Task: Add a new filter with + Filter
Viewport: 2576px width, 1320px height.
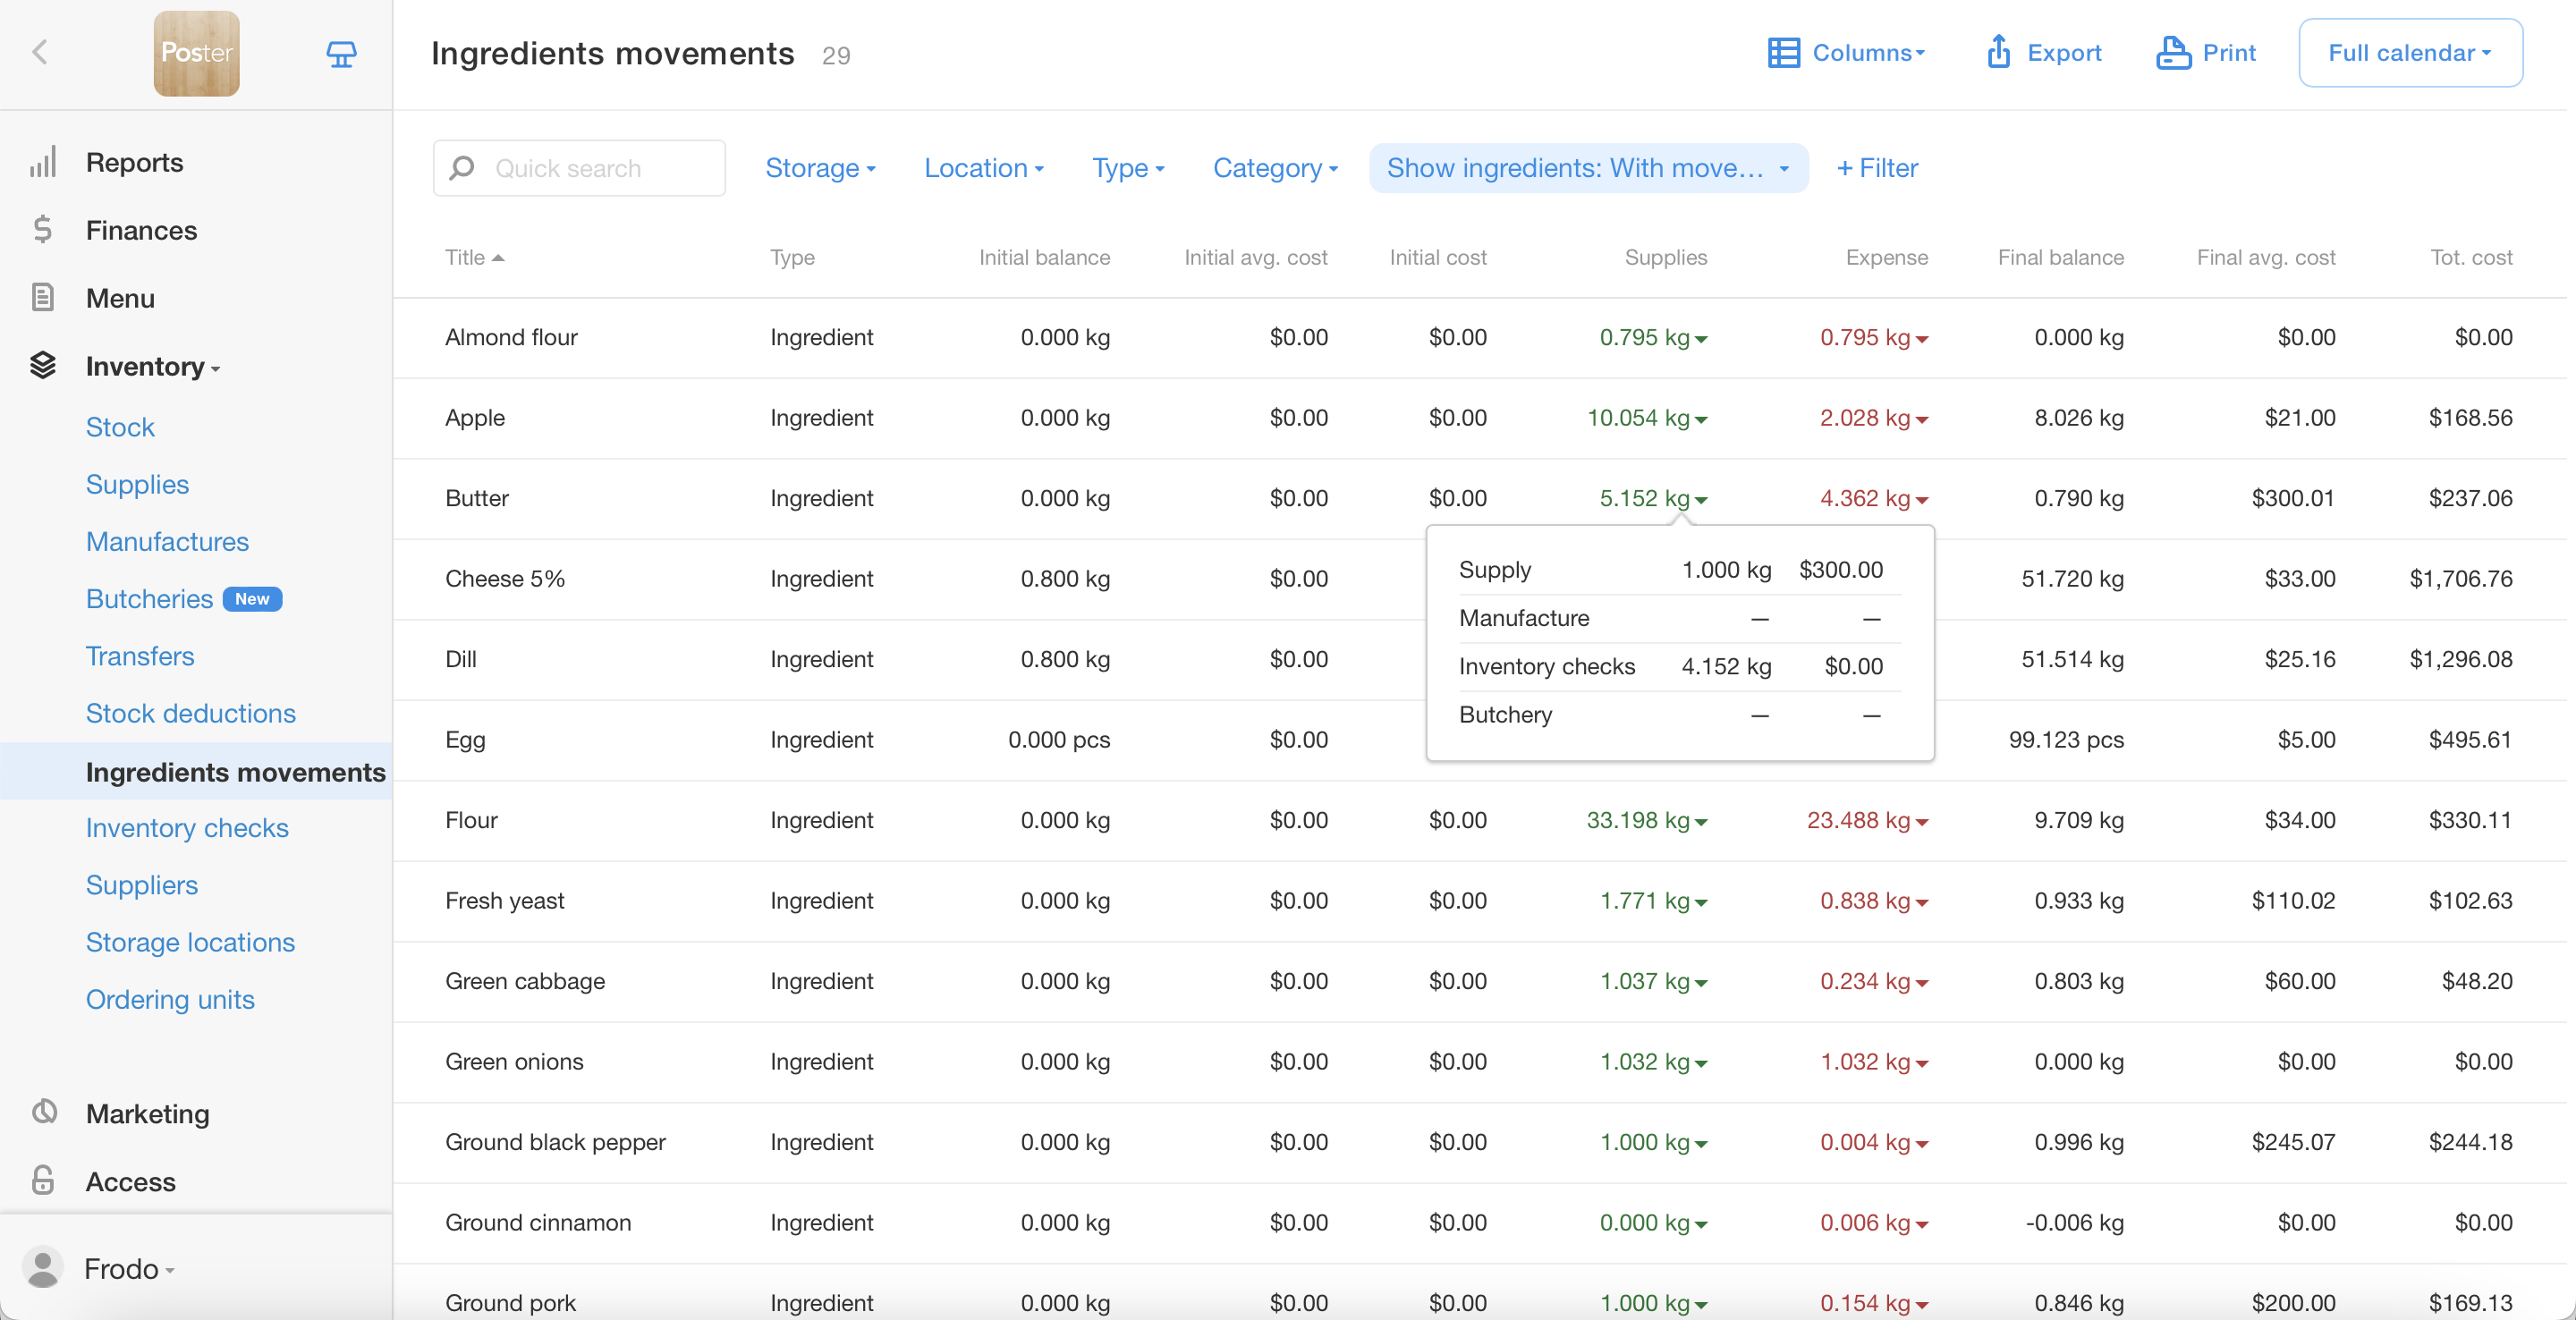Action: 1877,168
